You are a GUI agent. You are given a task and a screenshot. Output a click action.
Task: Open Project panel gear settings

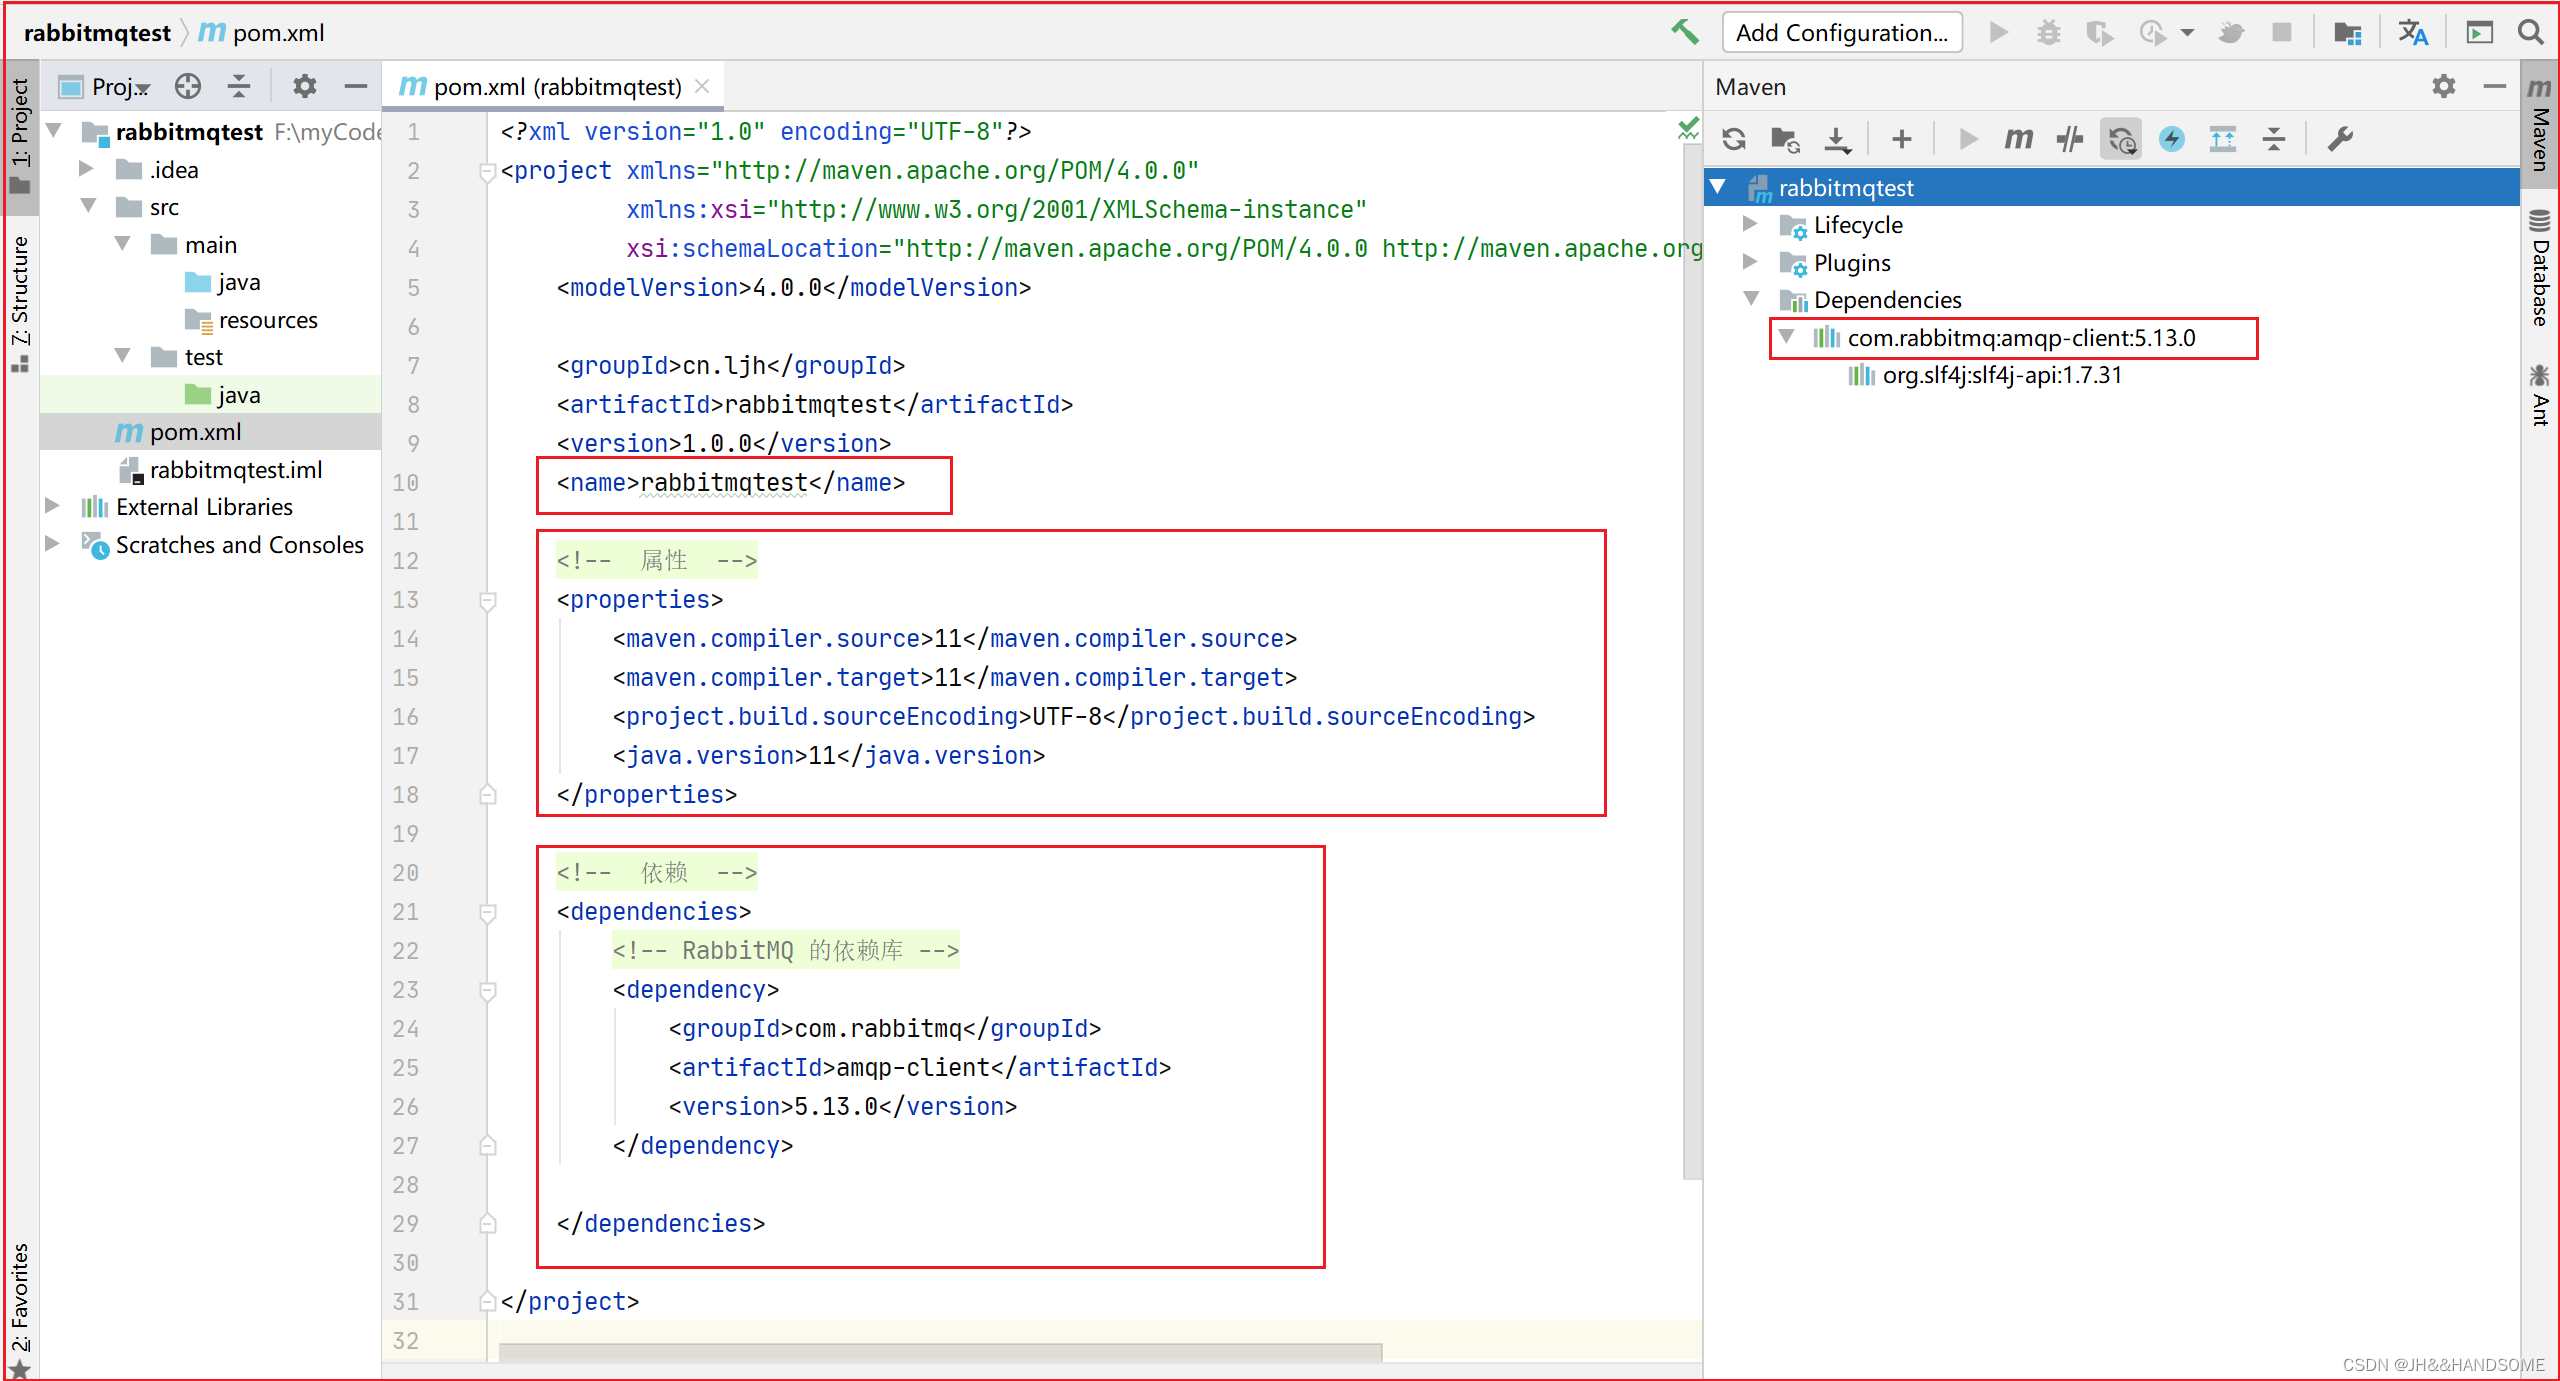pyautogui.click(x=304, y=86)
